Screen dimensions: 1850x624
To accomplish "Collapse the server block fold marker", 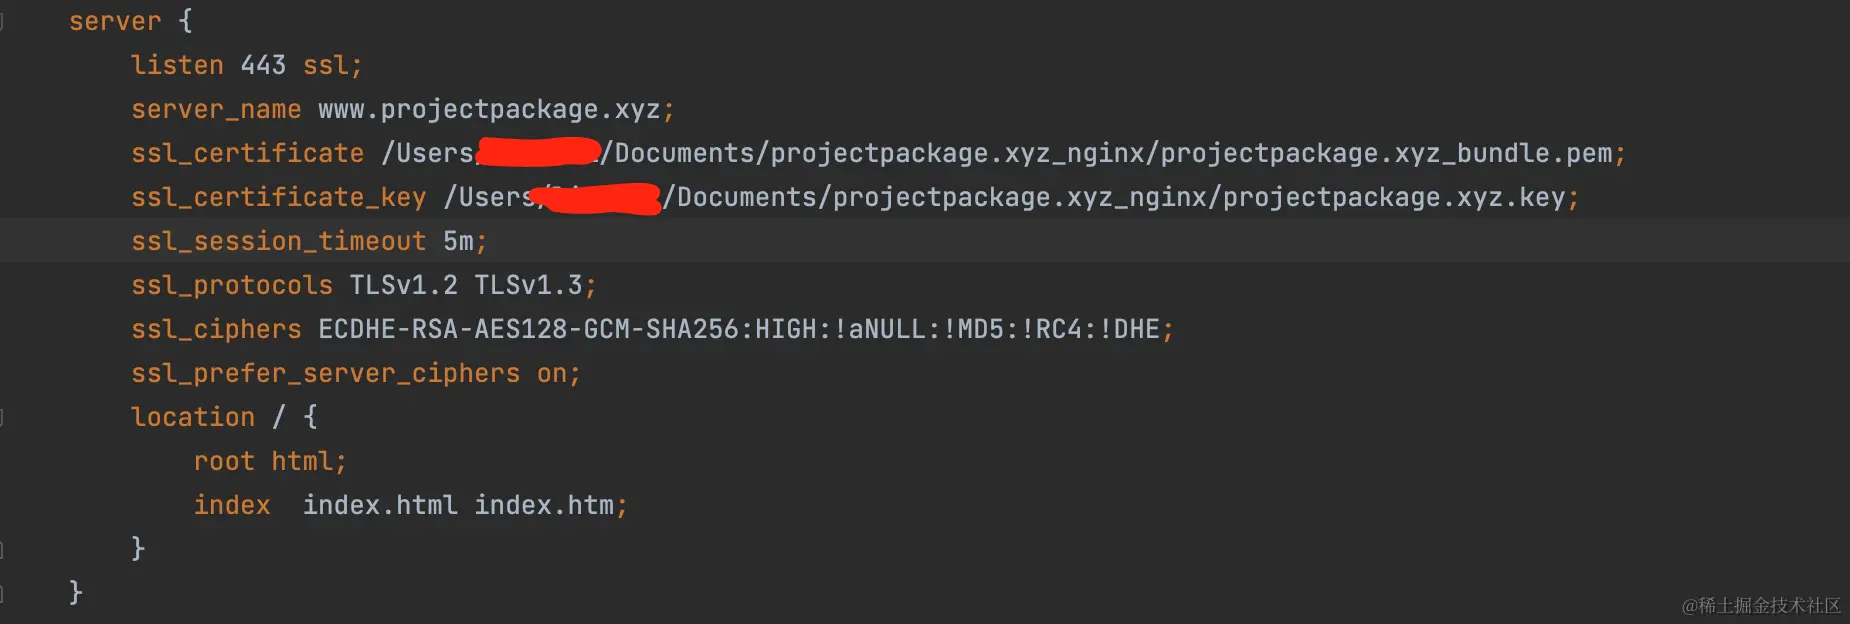I will 2,22.
